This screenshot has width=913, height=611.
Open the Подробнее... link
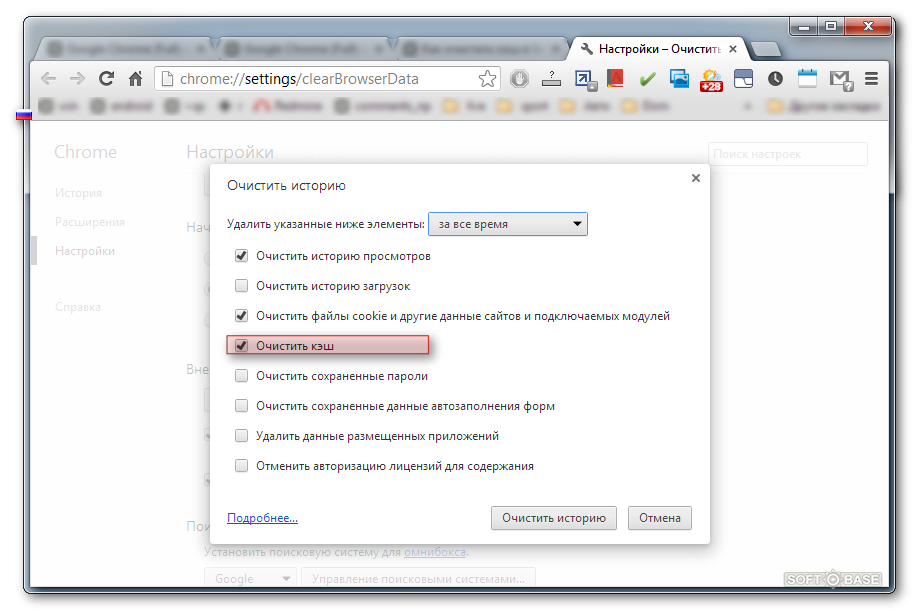click(x=262, y=518)
